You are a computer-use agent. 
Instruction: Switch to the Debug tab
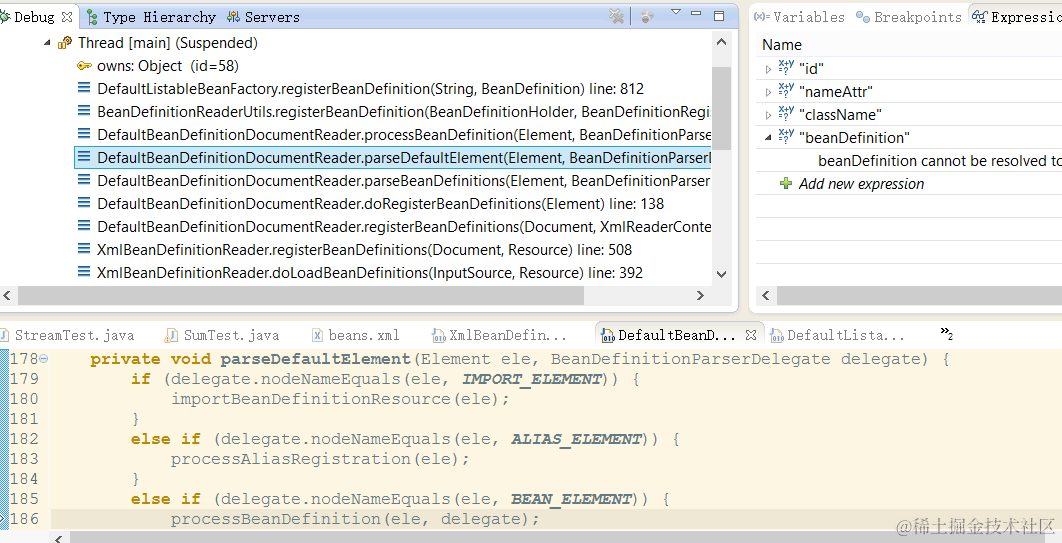(34, 17)
